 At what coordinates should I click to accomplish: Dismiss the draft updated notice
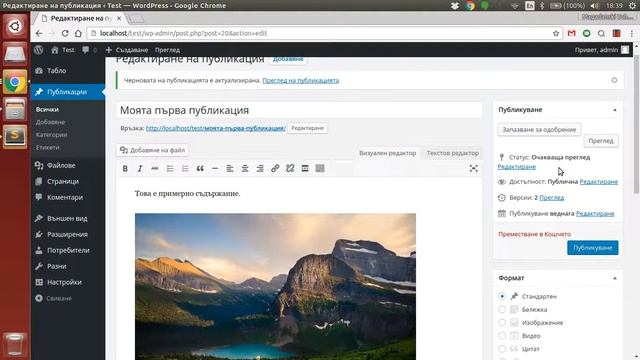tap(614, 80)
